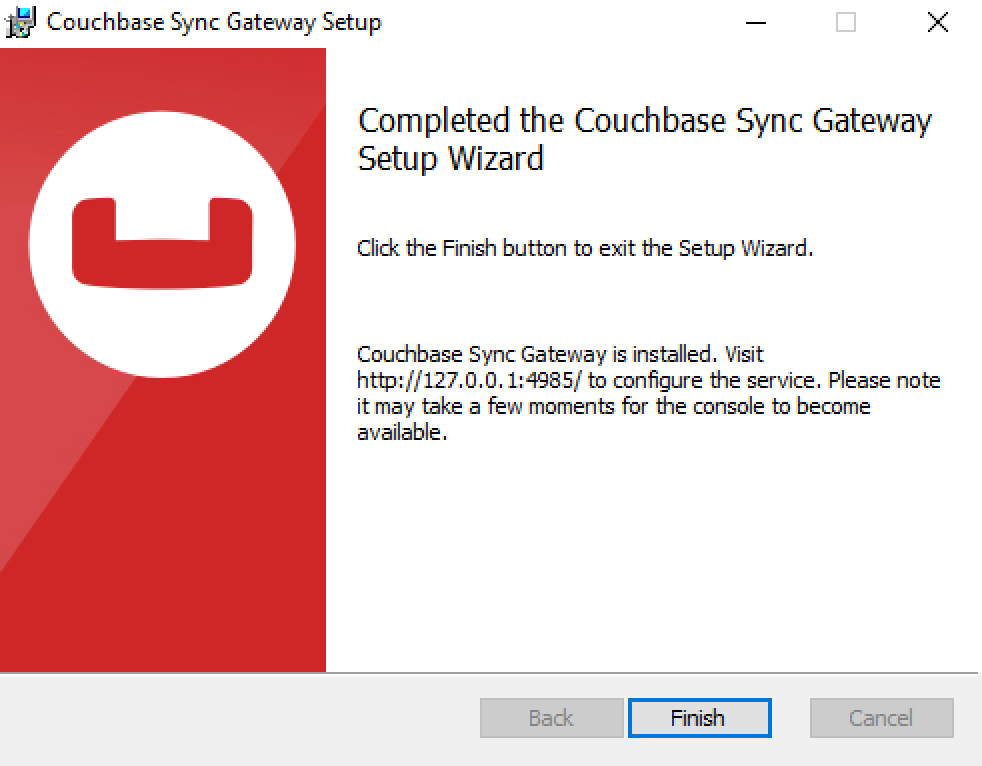Click the installer icon in the title bar
The width and height of the screenshot is (982, 766).
tap(20, 22)
